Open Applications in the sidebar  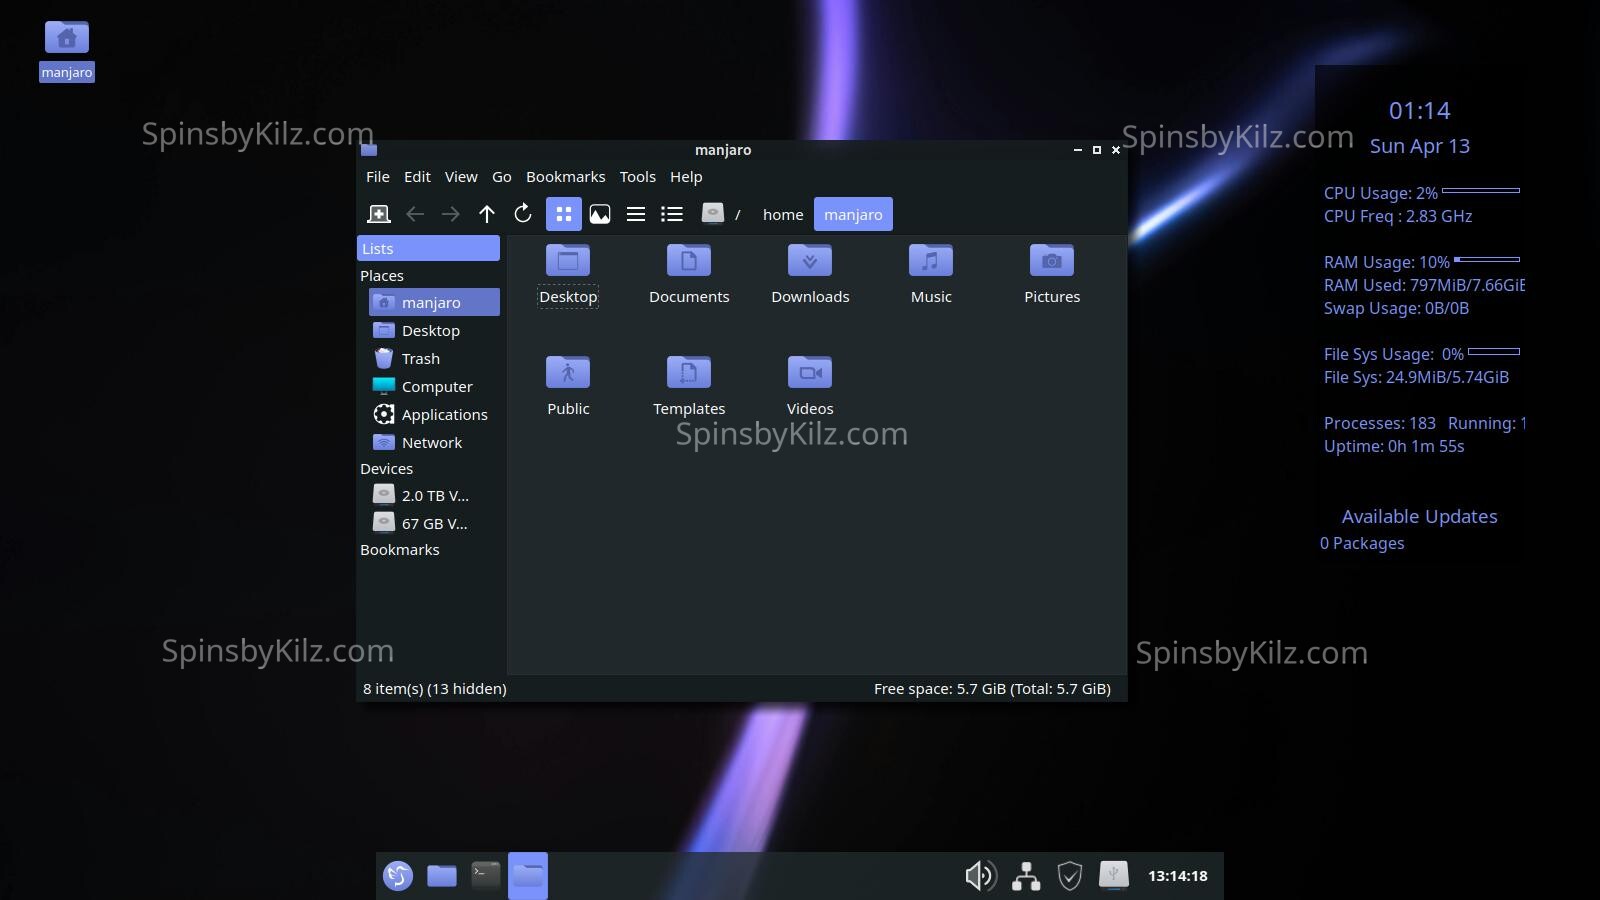click(x=434, y=414)
